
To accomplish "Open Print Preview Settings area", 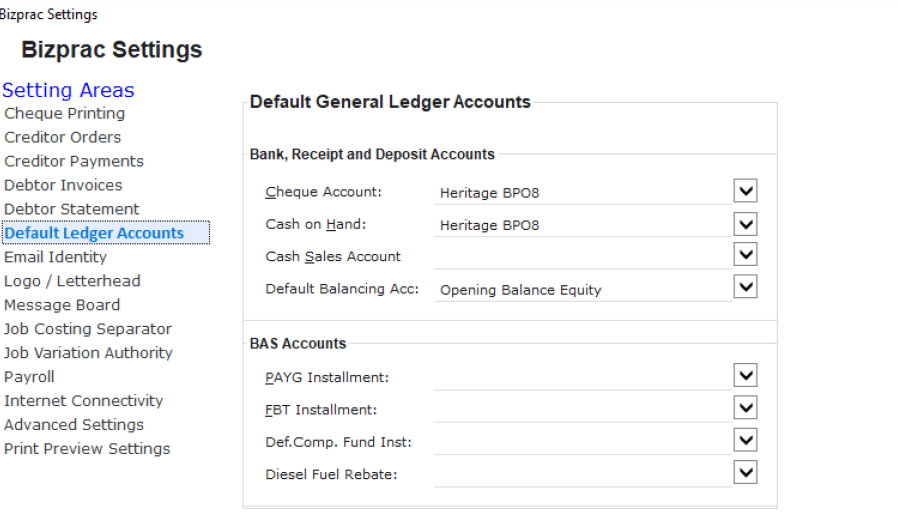I will [87, 449].
